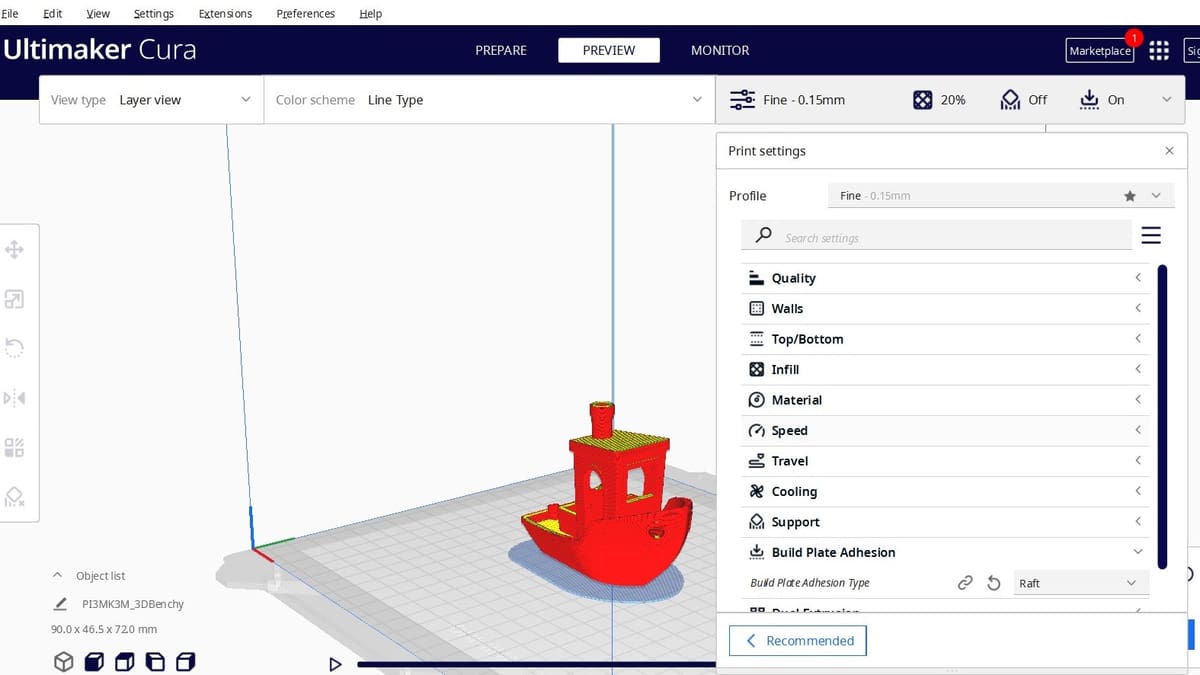
Task: Click the support icon showing Off
Action: point(1010,100)
